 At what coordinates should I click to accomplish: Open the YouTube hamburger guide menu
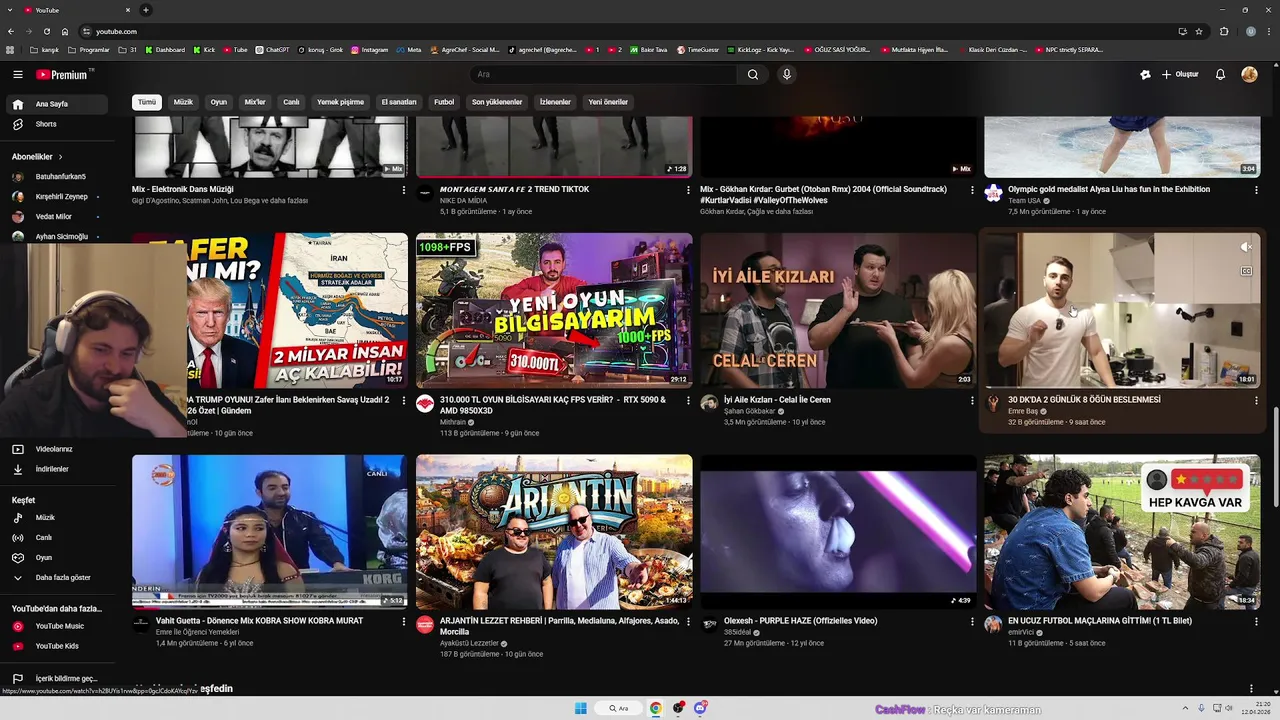point(17,74)
